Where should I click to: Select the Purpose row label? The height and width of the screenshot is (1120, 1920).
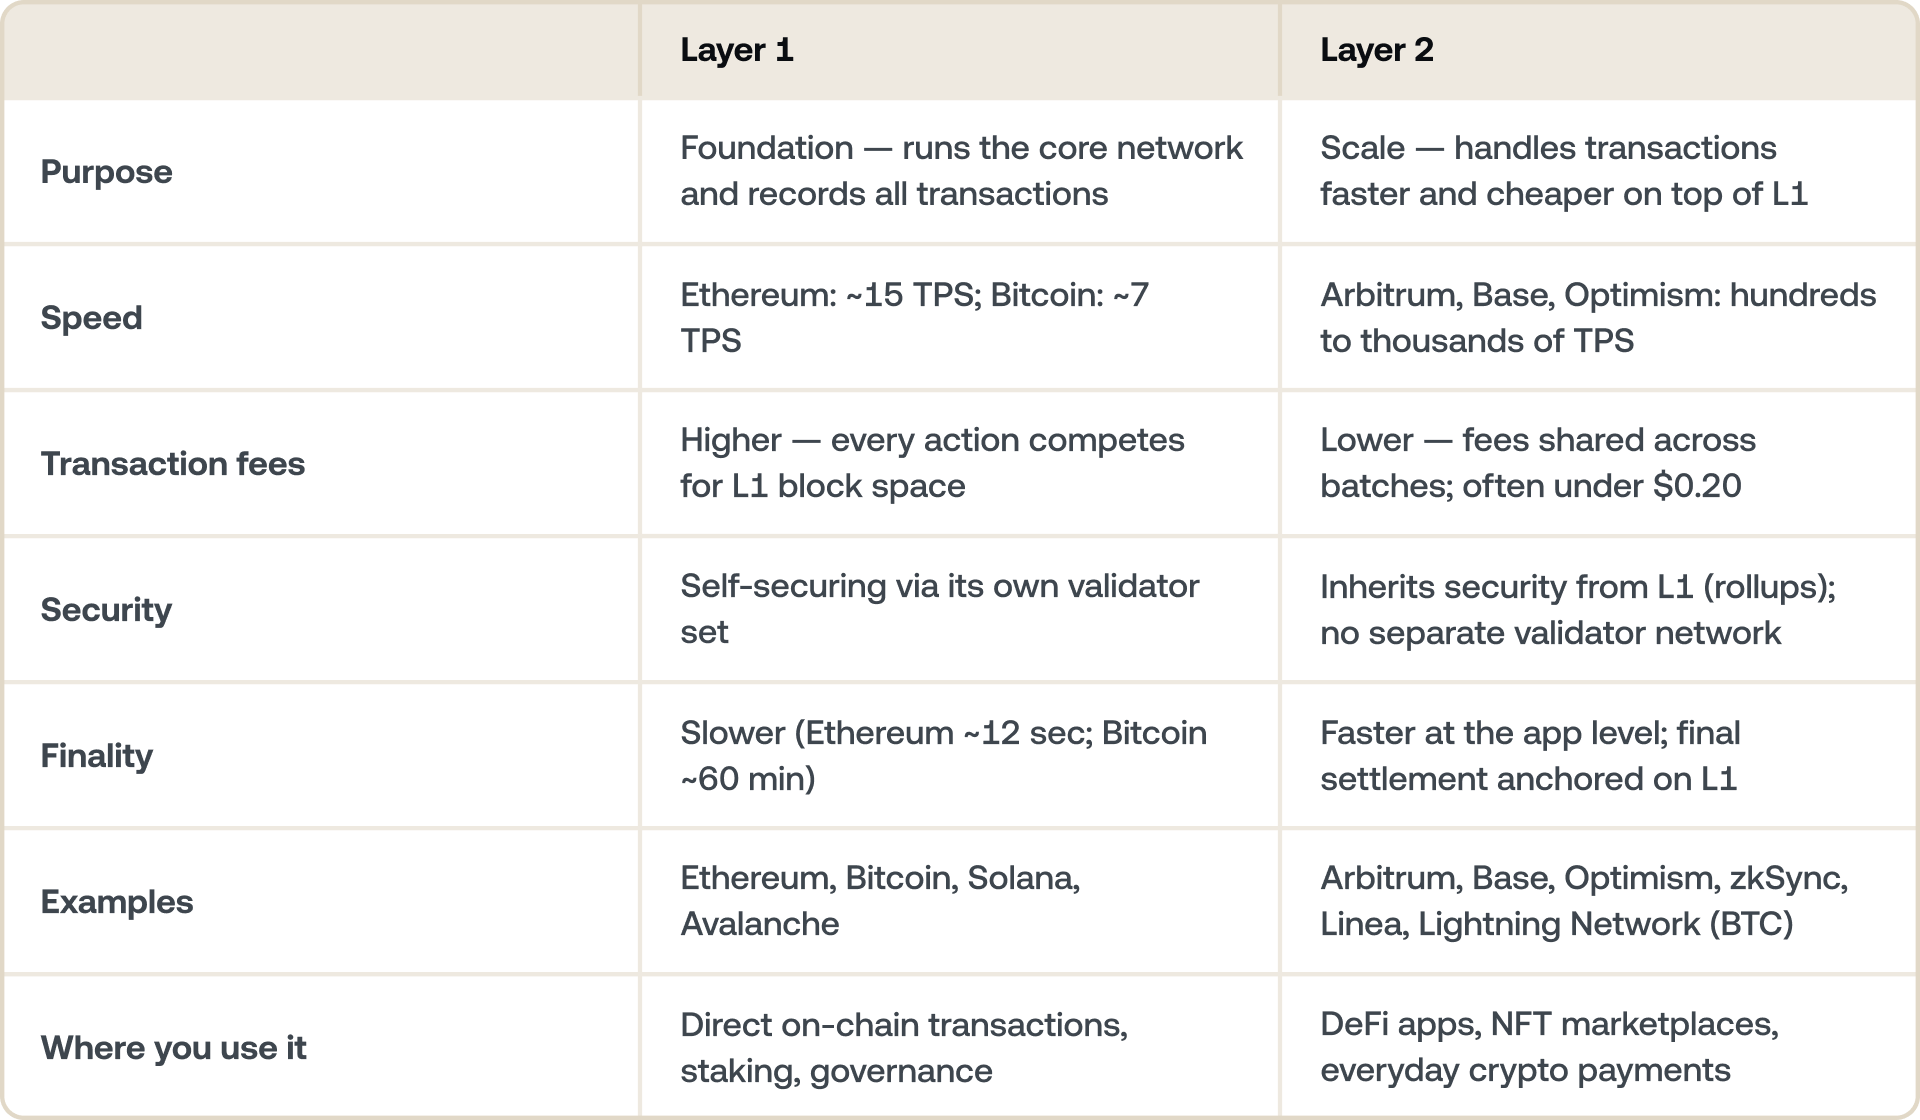point(106,172)
